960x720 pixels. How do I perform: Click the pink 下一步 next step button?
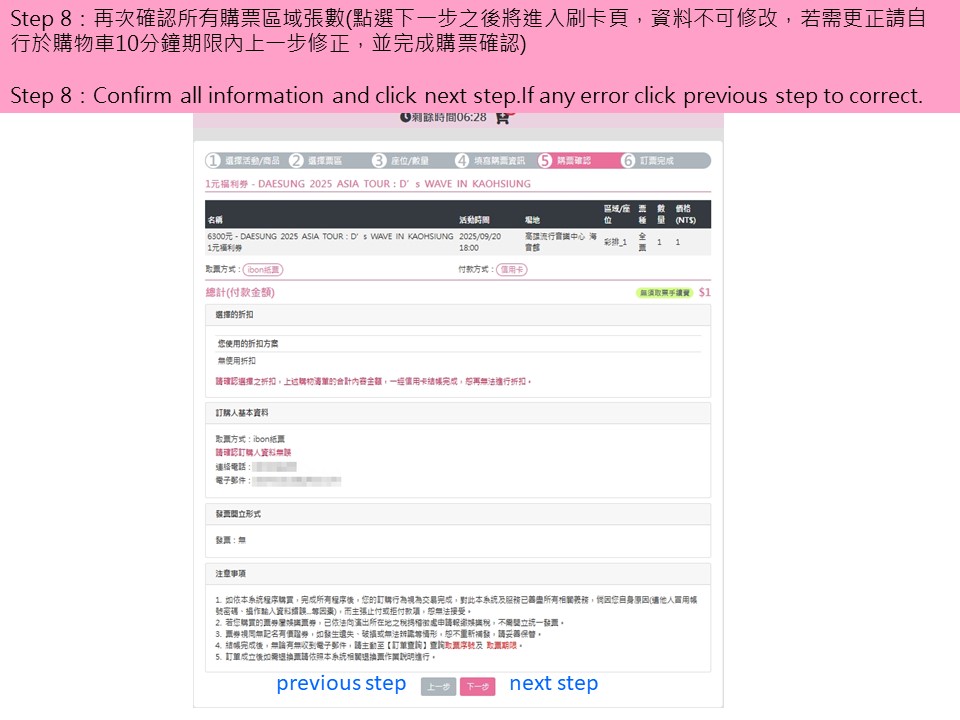point(477,687)
